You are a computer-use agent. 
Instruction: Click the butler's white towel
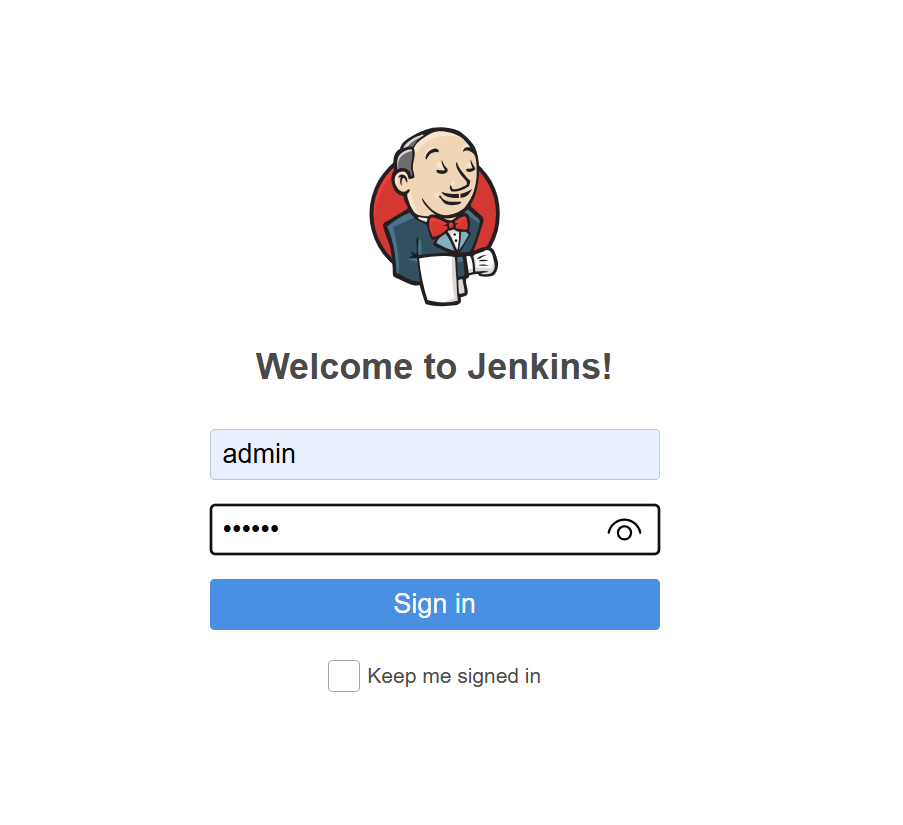coord(441,280)
